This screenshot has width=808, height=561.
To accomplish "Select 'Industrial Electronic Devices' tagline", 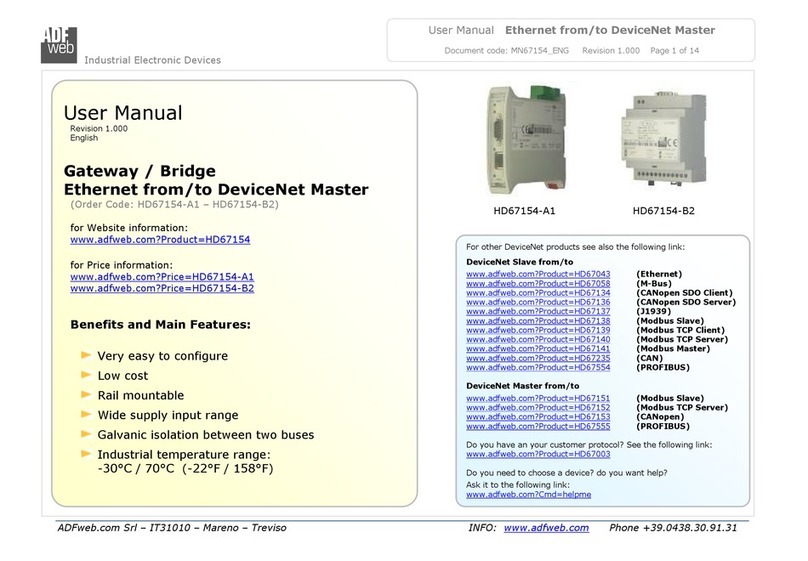I will click(153, 60).
